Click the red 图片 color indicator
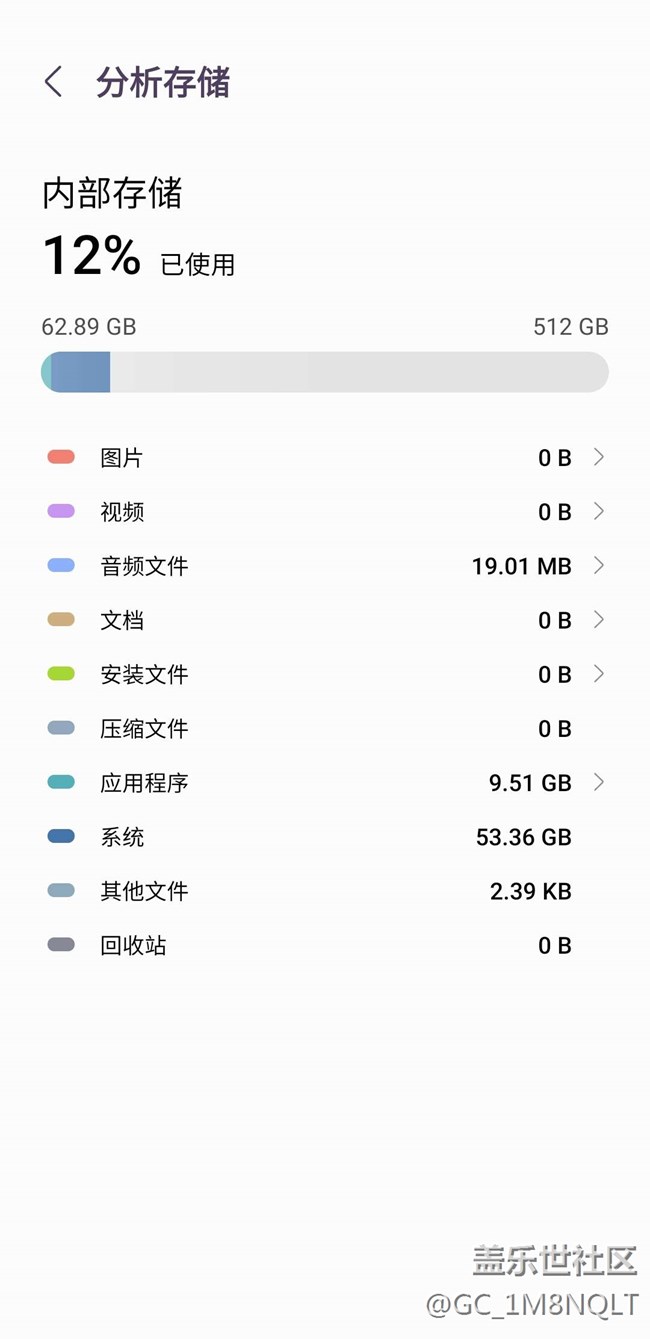The image size is (650, 1339). [x=61, y=457]
